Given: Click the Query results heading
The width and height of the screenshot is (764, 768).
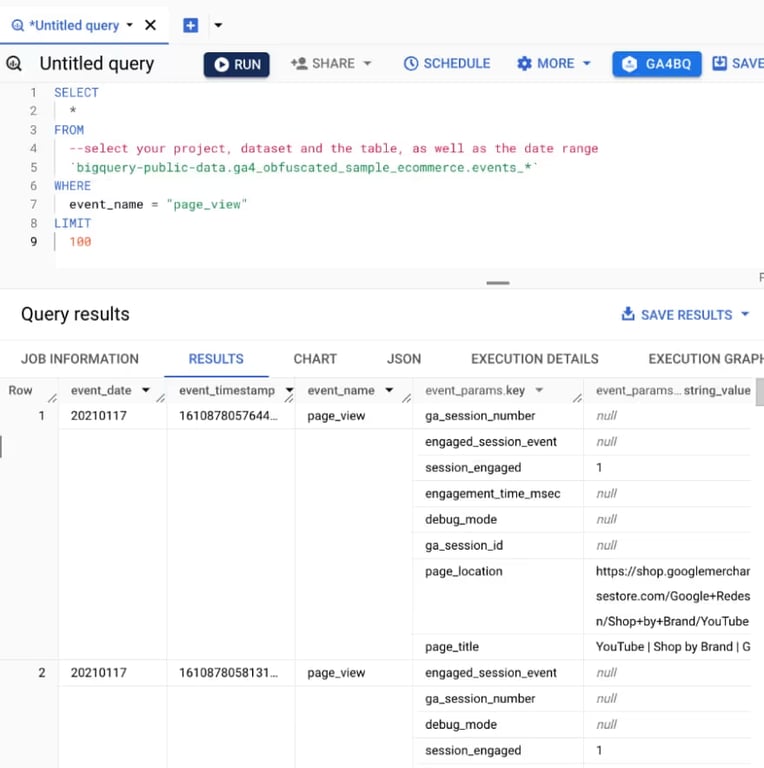Looking at the screenshot, I should click(x=75, y=314).
